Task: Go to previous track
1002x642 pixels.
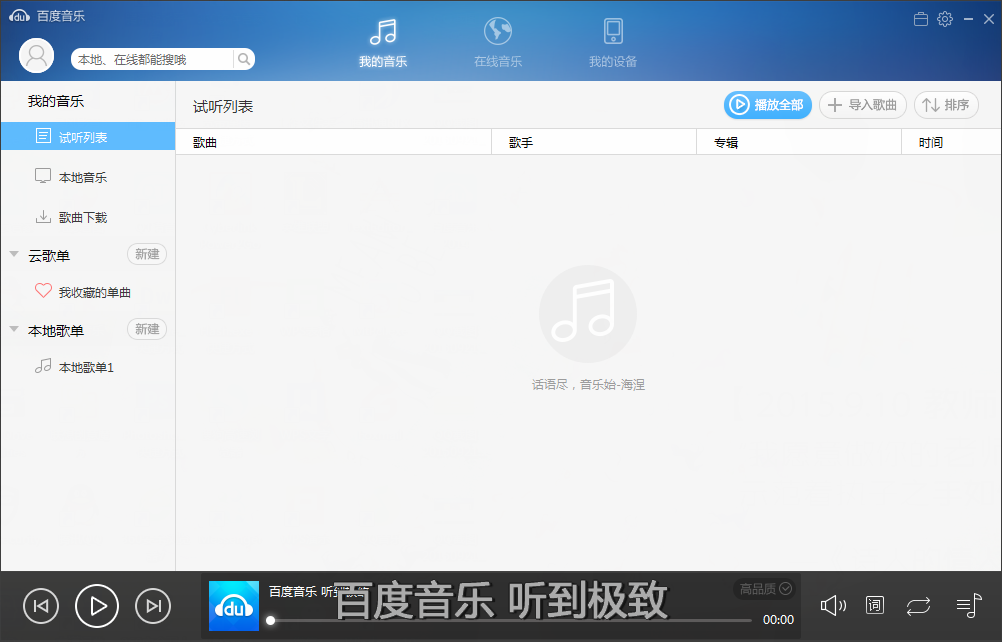Action: (41, 606)
